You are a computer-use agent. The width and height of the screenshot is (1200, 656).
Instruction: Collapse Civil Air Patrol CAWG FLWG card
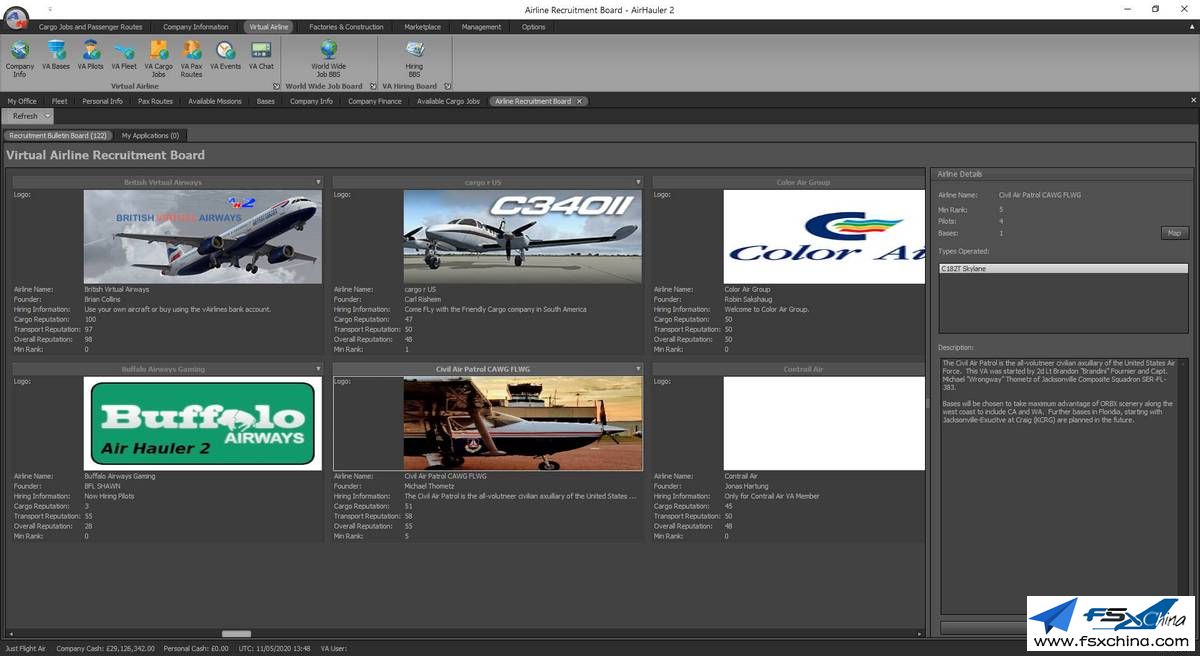point(638,369)
